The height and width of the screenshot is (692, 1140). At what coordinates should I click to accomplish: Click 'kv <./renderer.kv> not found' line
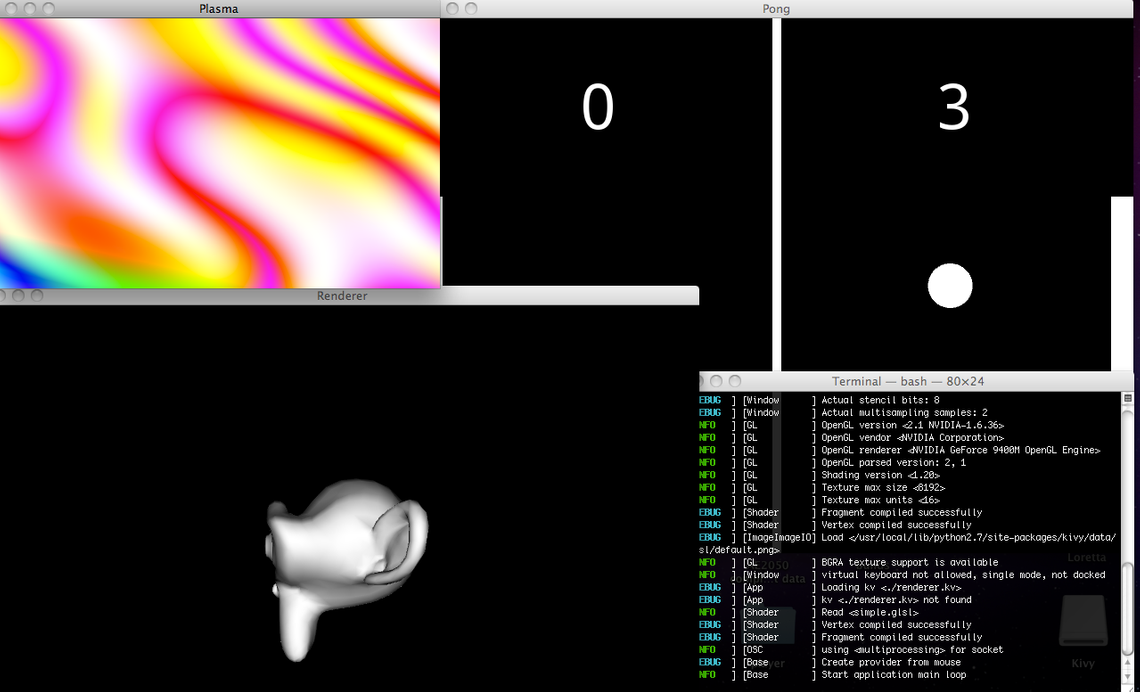point(896,600)
